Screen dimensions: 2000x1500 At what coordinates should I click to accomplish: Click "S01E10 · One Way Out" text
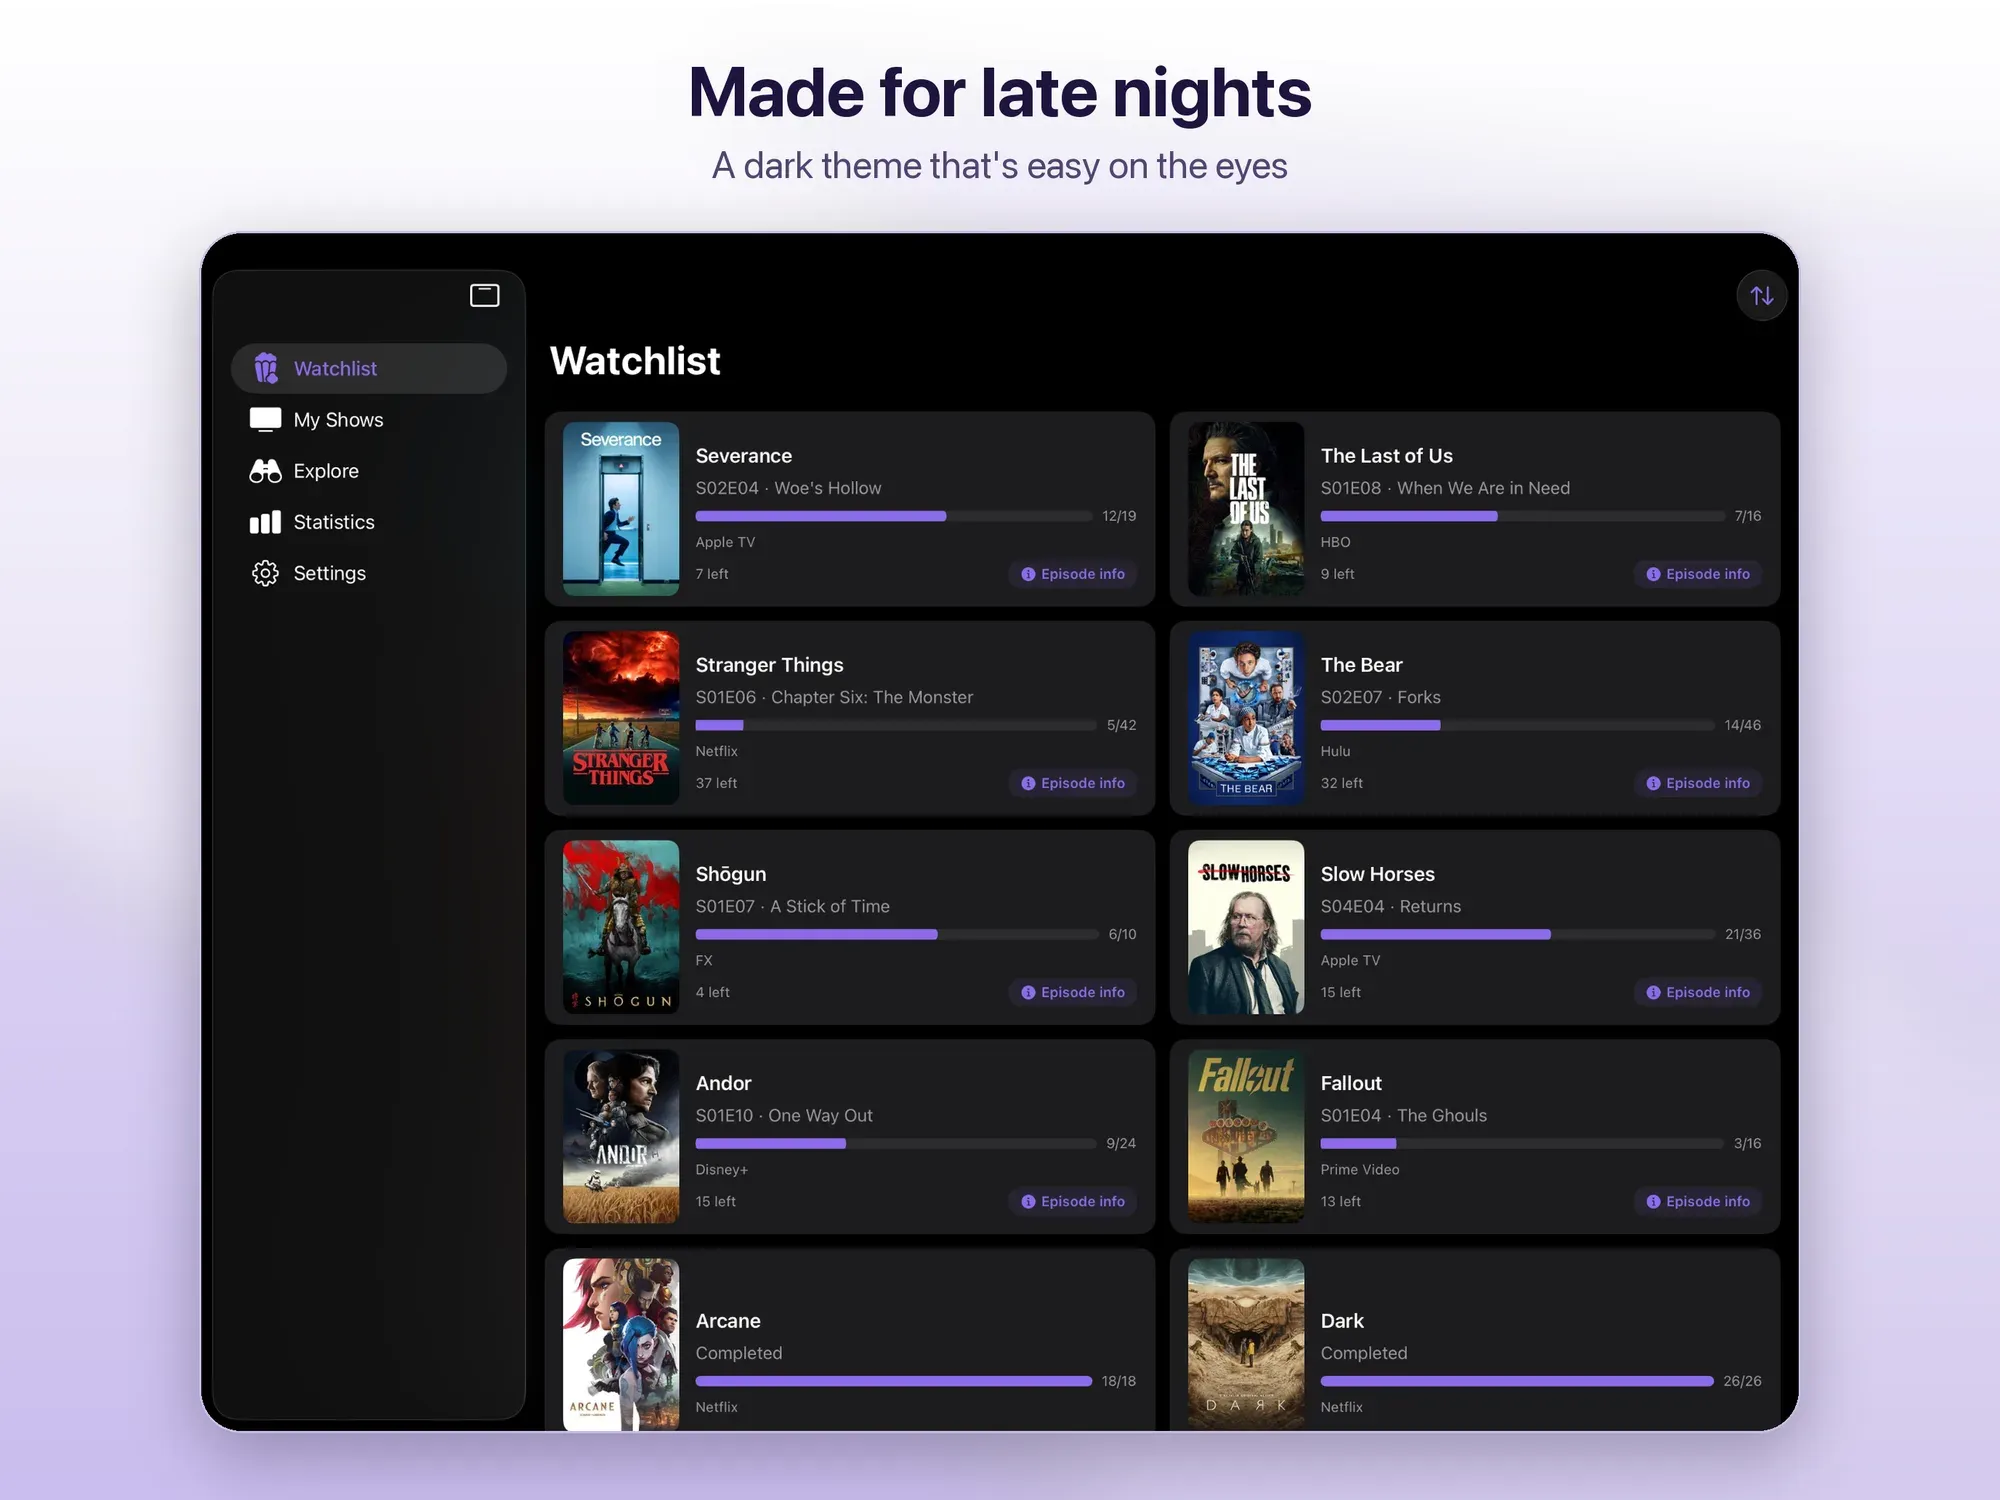click(784, 1115)
